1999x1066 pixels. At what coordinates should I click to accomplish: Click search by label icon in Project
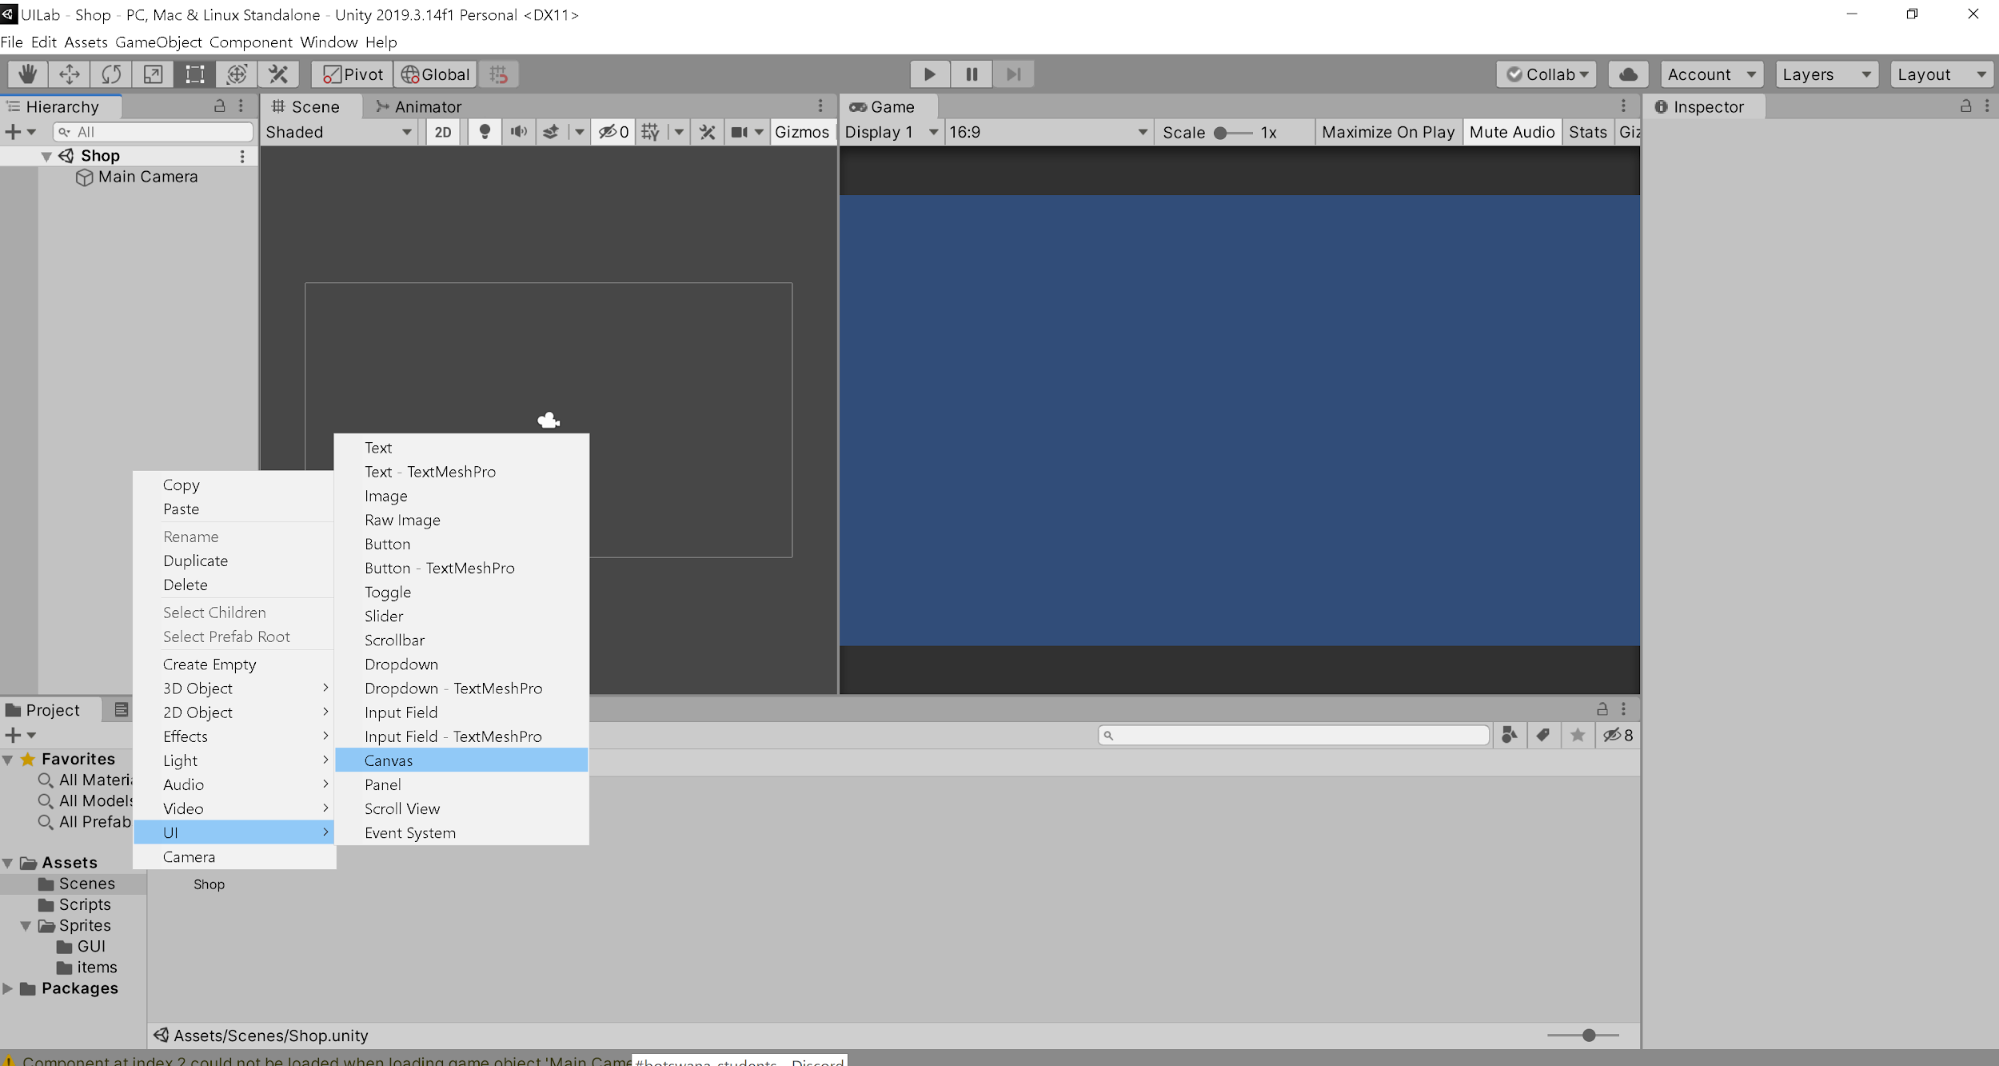coord(1543,735)
